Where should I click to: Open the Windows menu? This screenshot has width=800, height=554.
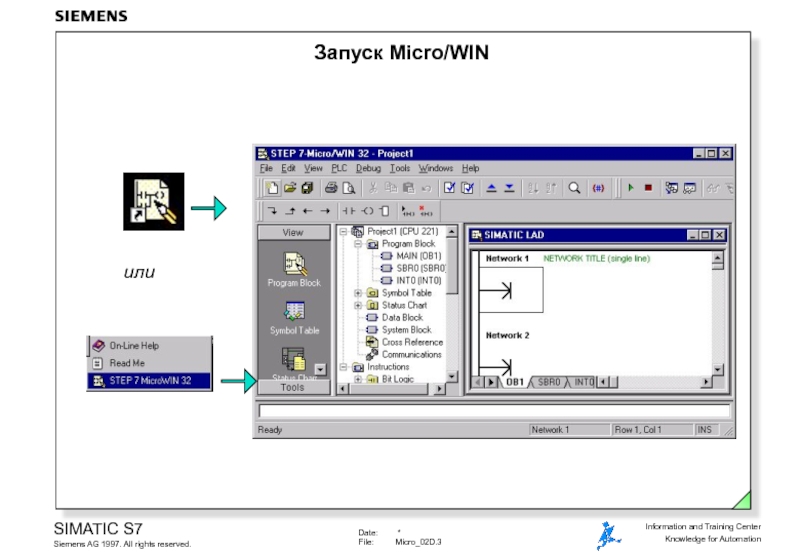(436, 168)
